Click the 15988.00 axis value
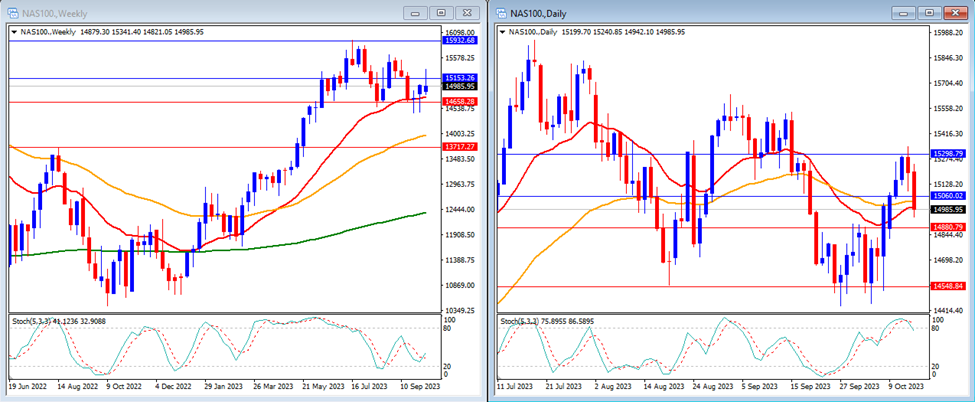This screenshot has height=402, width=975. (949, 32)
